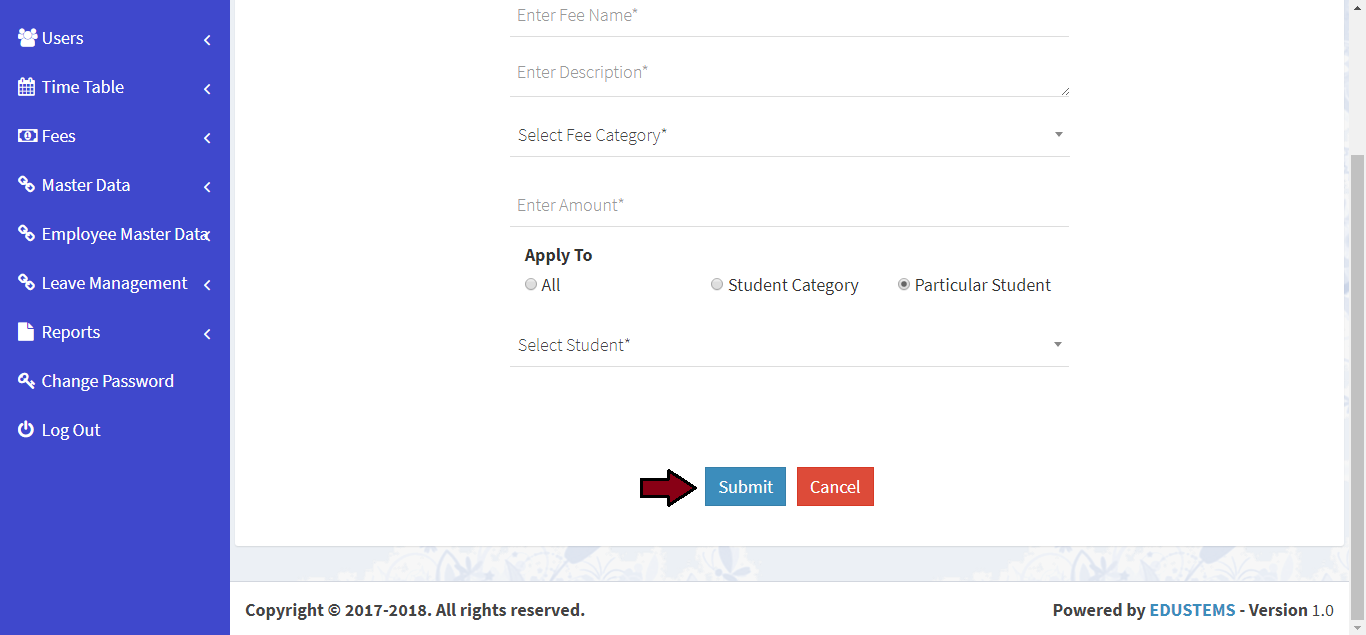Open the Select Fee Category dropdown

tap(789, 135)
